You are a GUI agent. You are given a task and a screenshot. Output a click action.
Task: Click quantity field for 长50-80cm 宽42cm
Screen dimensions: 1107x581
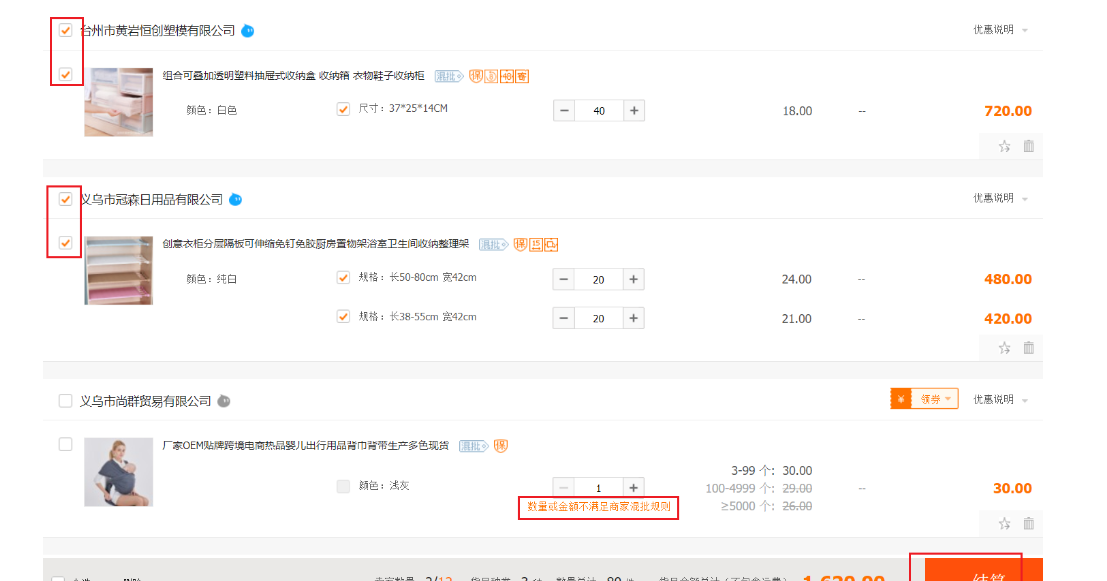pyautogui.click(x=599, y=280)
